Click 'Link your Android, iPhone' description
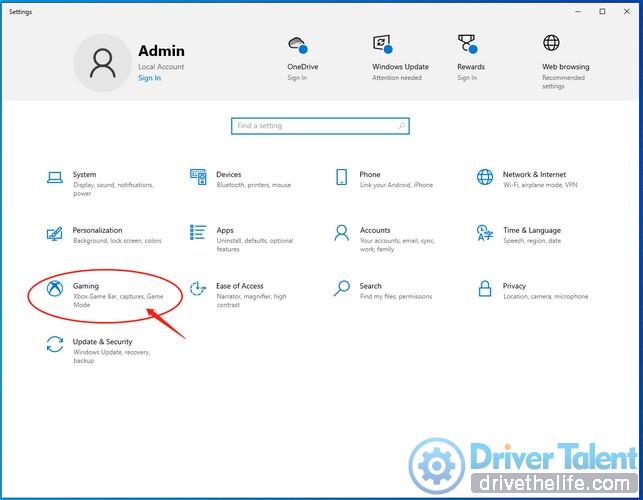Viewport: 643px width, 500px height. click(x=396, y=185)
